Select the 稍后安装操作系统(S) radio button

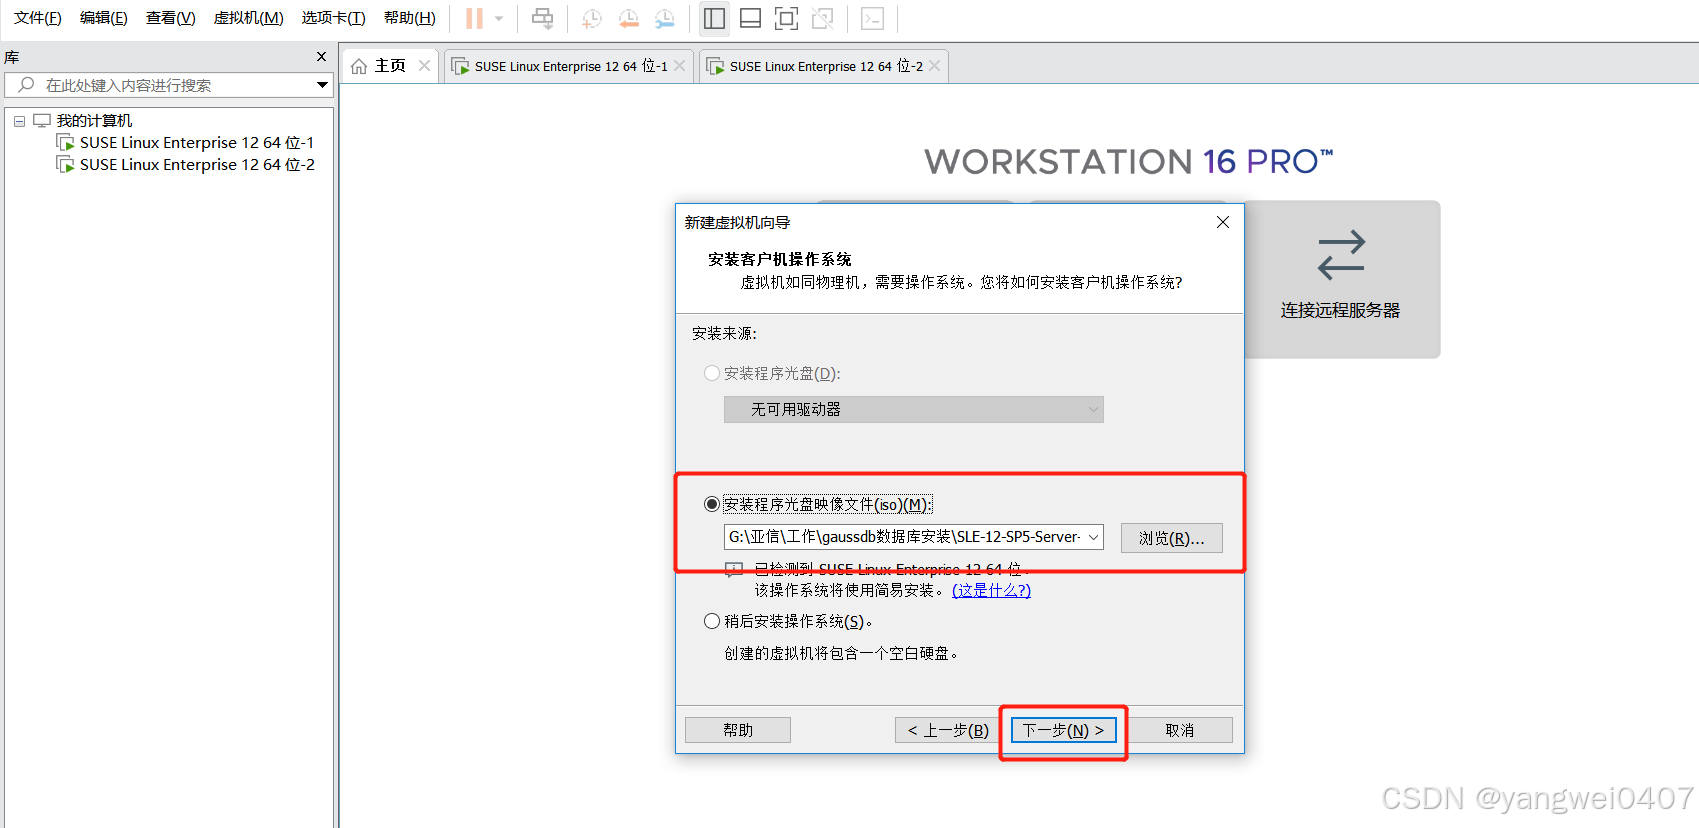(x=712, y=621)
